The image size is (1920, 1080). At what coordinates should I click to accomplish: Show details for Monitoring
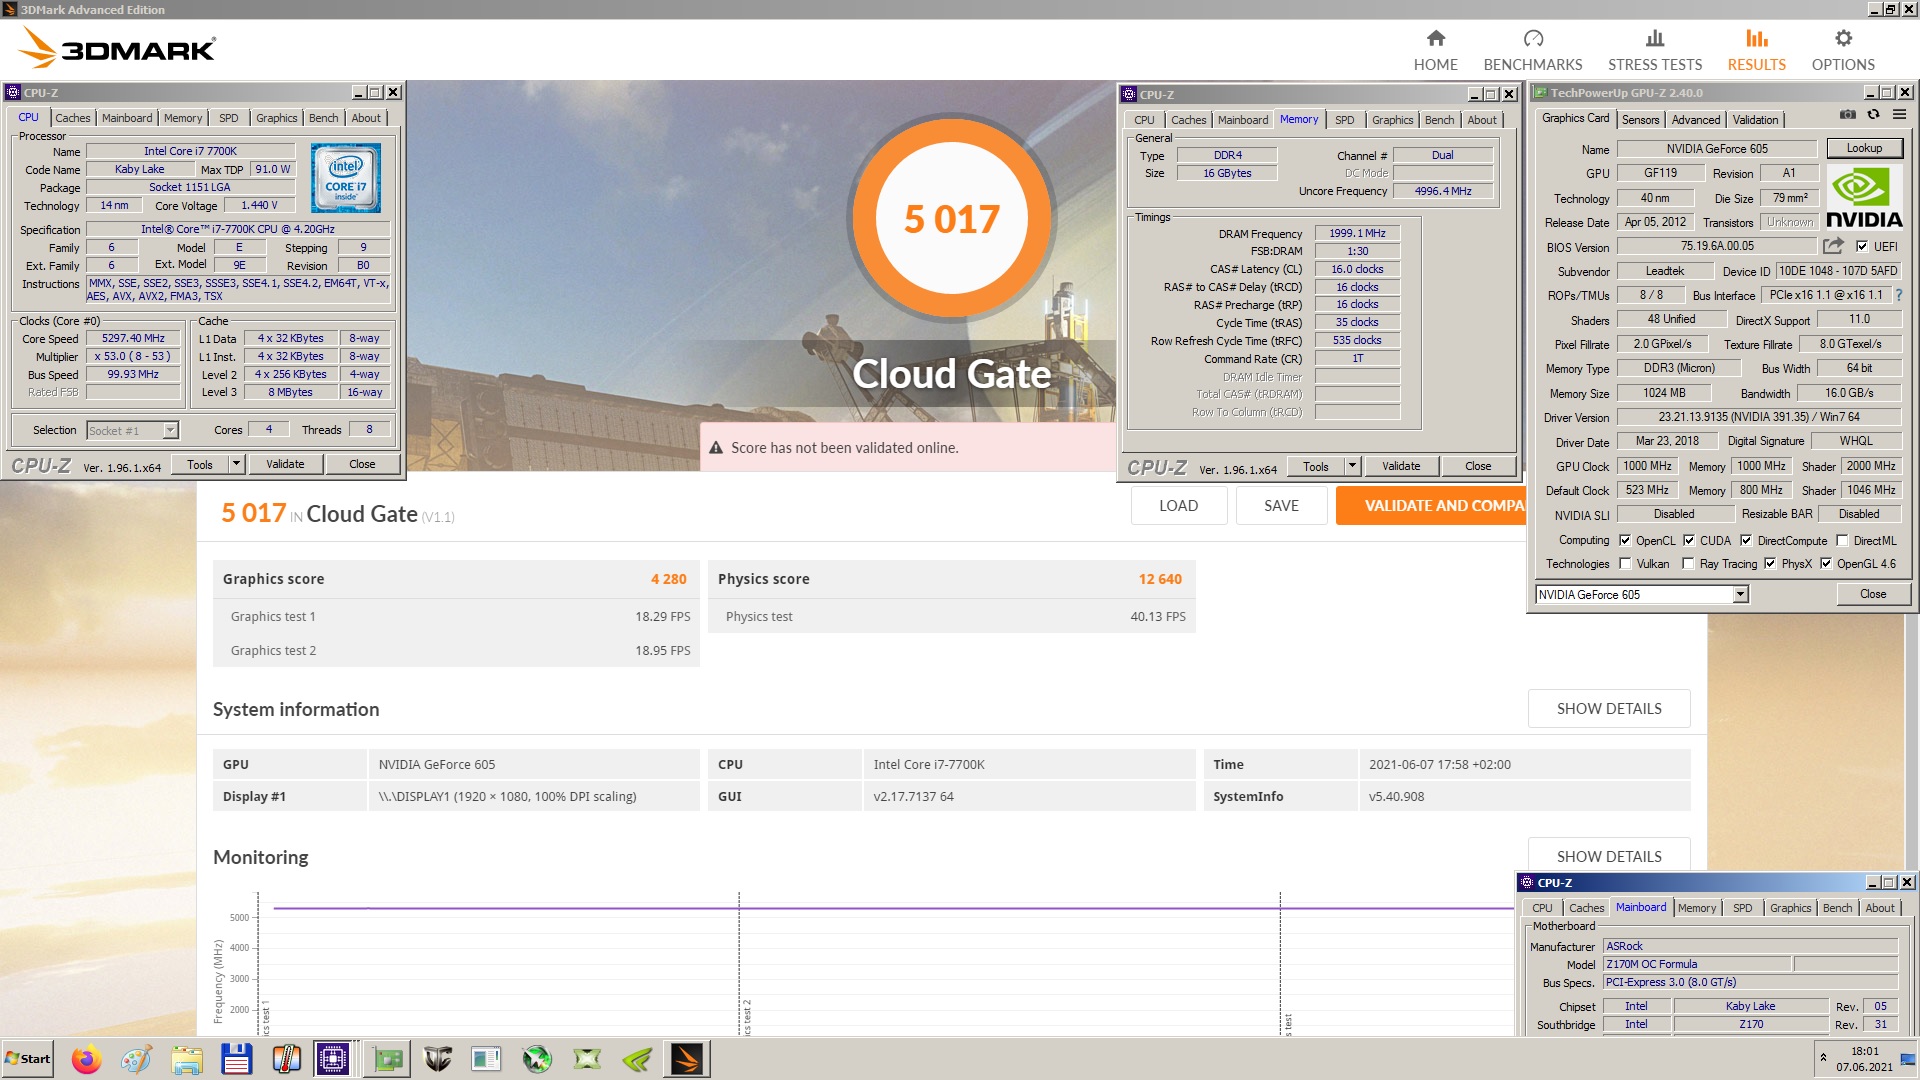tap(1609, 856)
